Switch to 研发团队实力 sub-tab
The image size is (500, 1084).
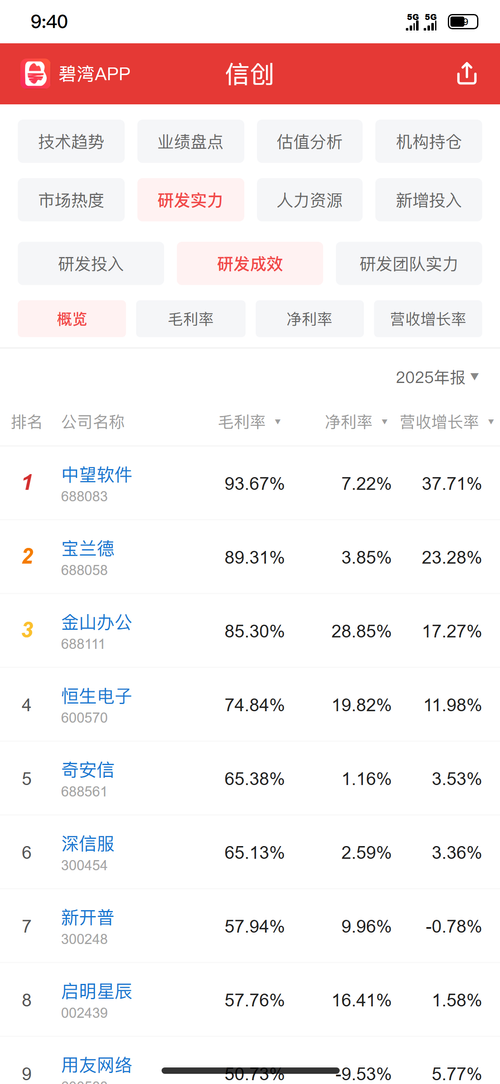[x=409, y=263]
